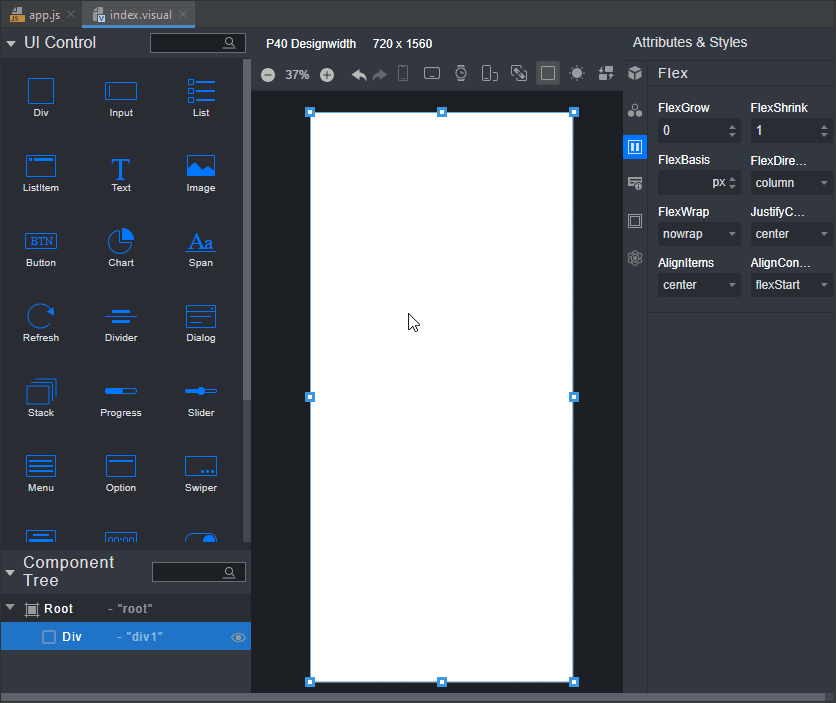Redo the last canvas action
Viewport: 836px width, 703px height.
coord(380,75)
